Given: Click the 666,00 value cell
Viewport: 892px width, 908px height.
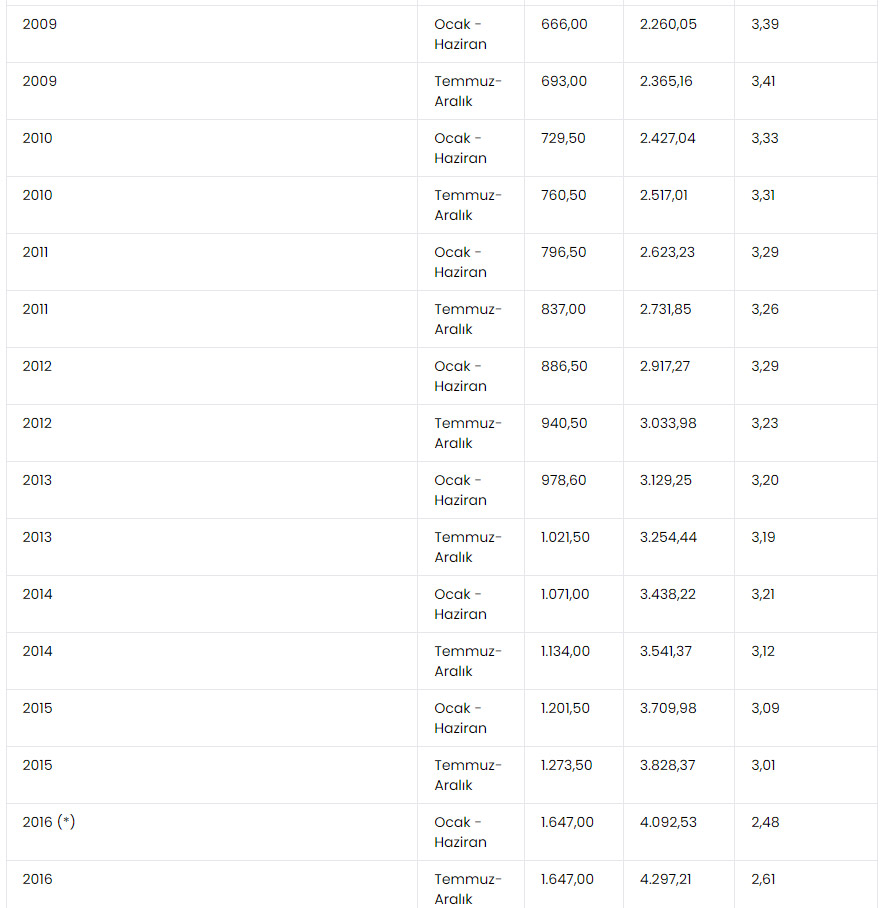Looking at the screenshot, I should point(564,24).
